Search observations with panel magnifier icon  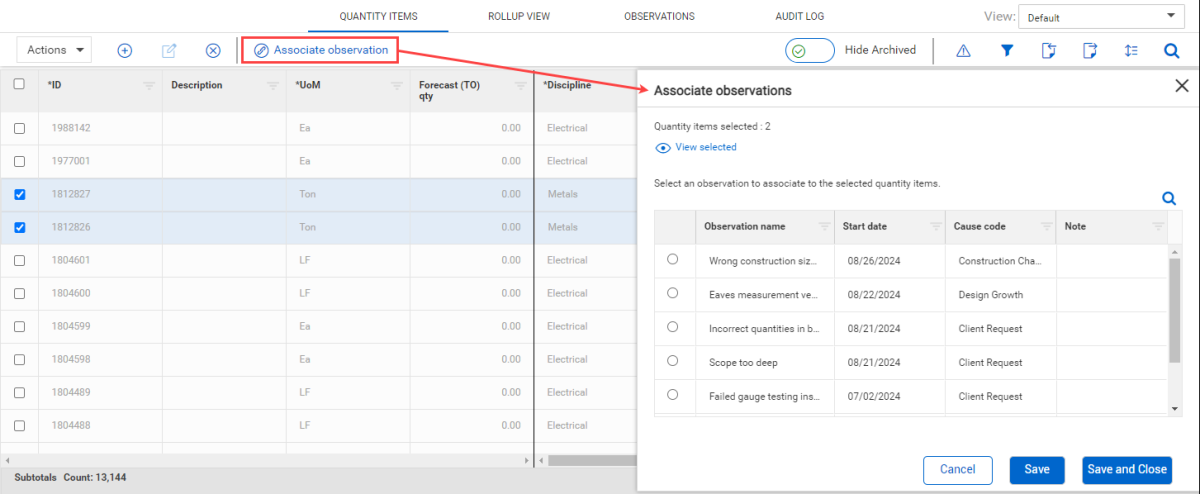pyautogui.click(x=1168, y=199)
